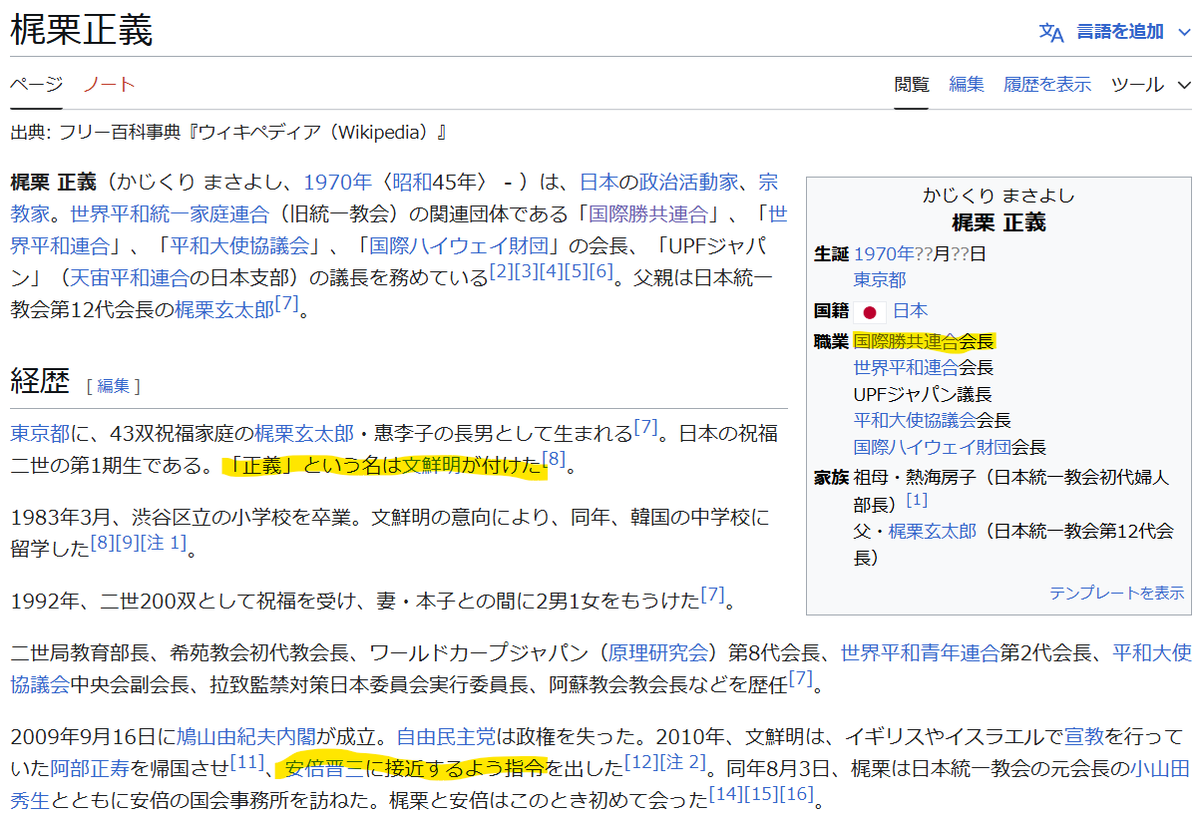Open the 履歴を表示 tab
Image resolution: width=1200 pixels, height=816 pixels.
coord(1047,84)
